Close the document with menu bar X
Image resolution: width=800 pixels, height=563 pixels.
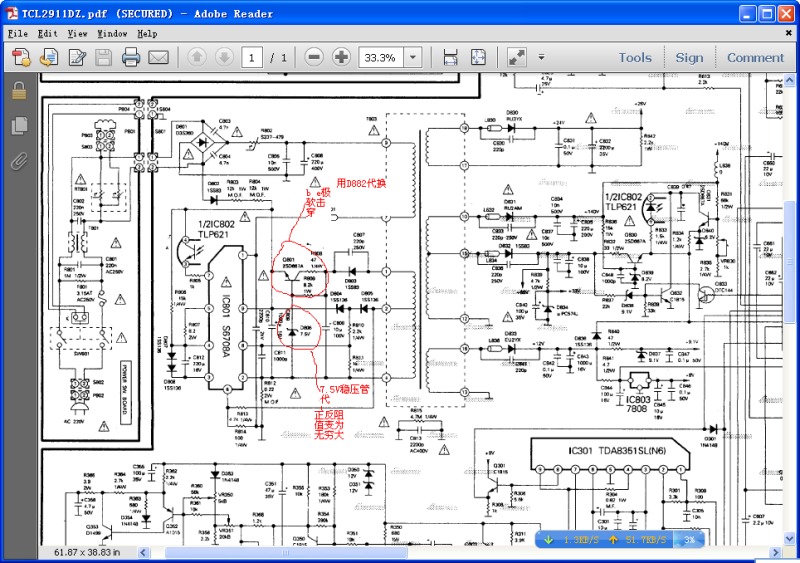788,33
